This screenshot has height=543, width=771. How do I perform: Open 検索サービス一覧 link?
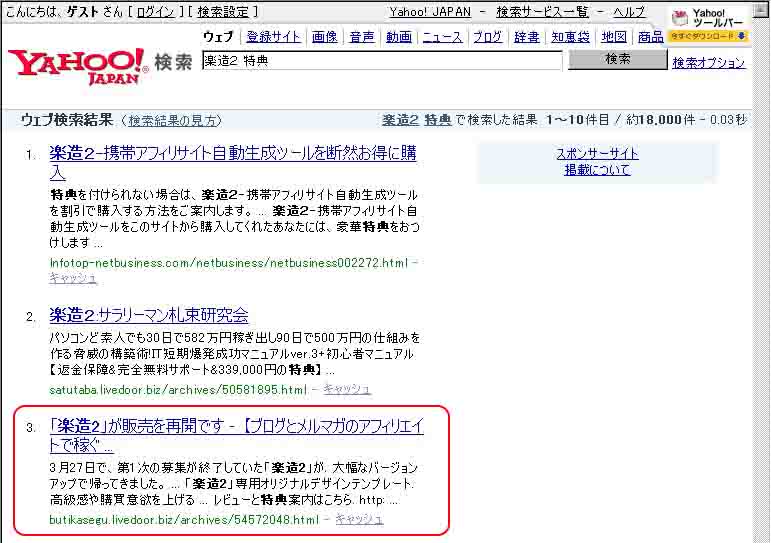pyautogui.click(x=542, y=12)
